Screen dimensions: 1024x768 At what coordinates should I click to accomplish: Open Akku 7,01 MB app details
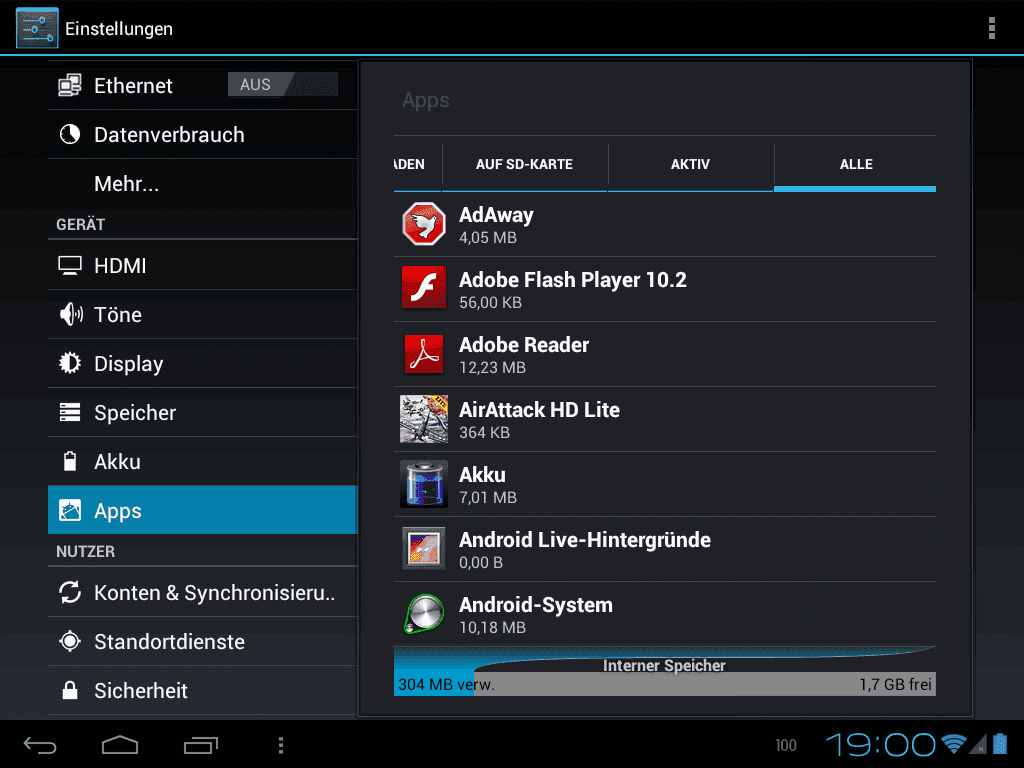tap(665, 484)
